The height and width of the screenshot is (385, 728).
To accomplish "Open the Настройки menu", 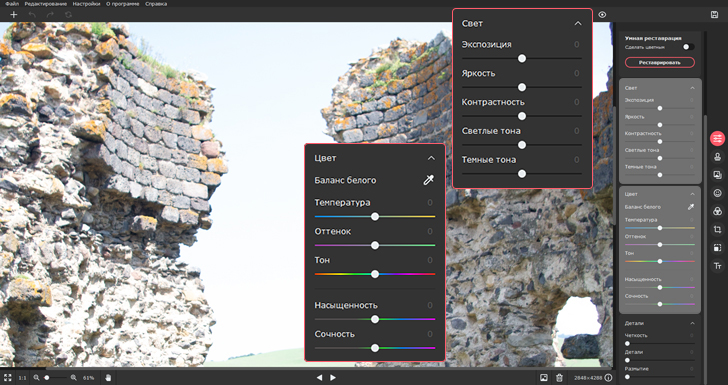I will pos(86,4).
